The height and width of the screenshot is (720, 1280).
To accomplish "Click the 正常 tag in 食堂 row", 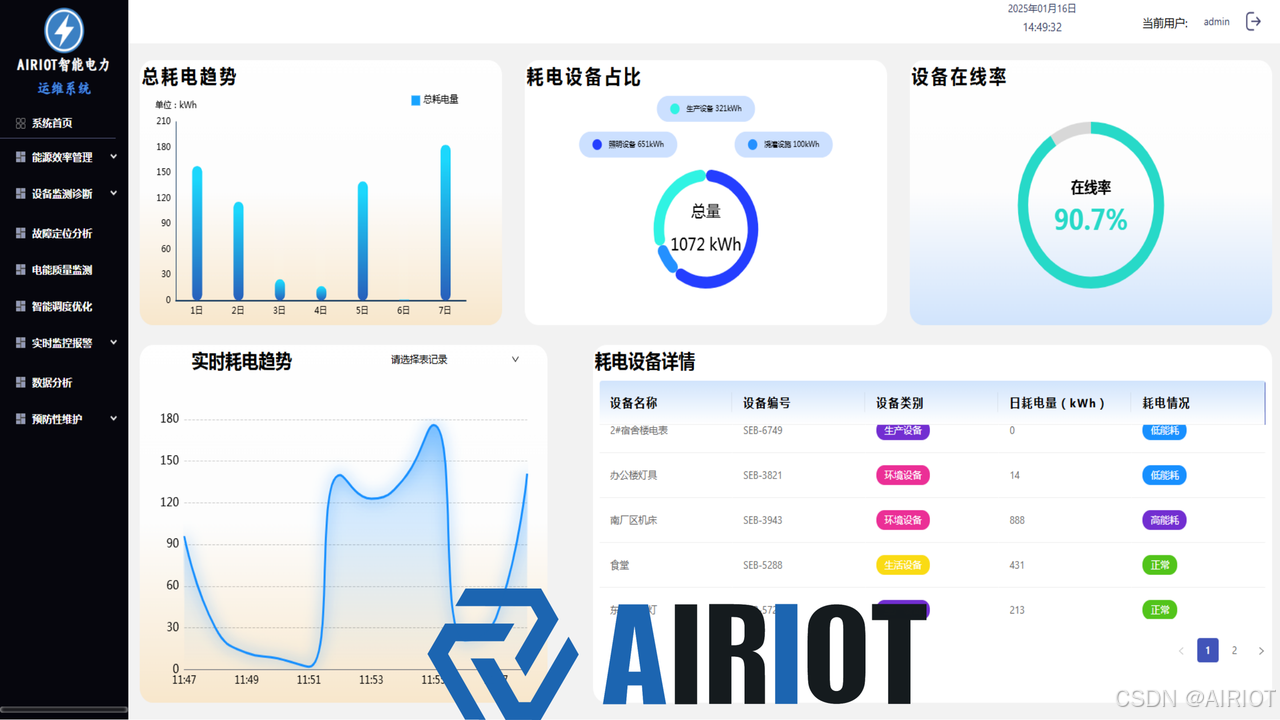I will point(1160,565).
